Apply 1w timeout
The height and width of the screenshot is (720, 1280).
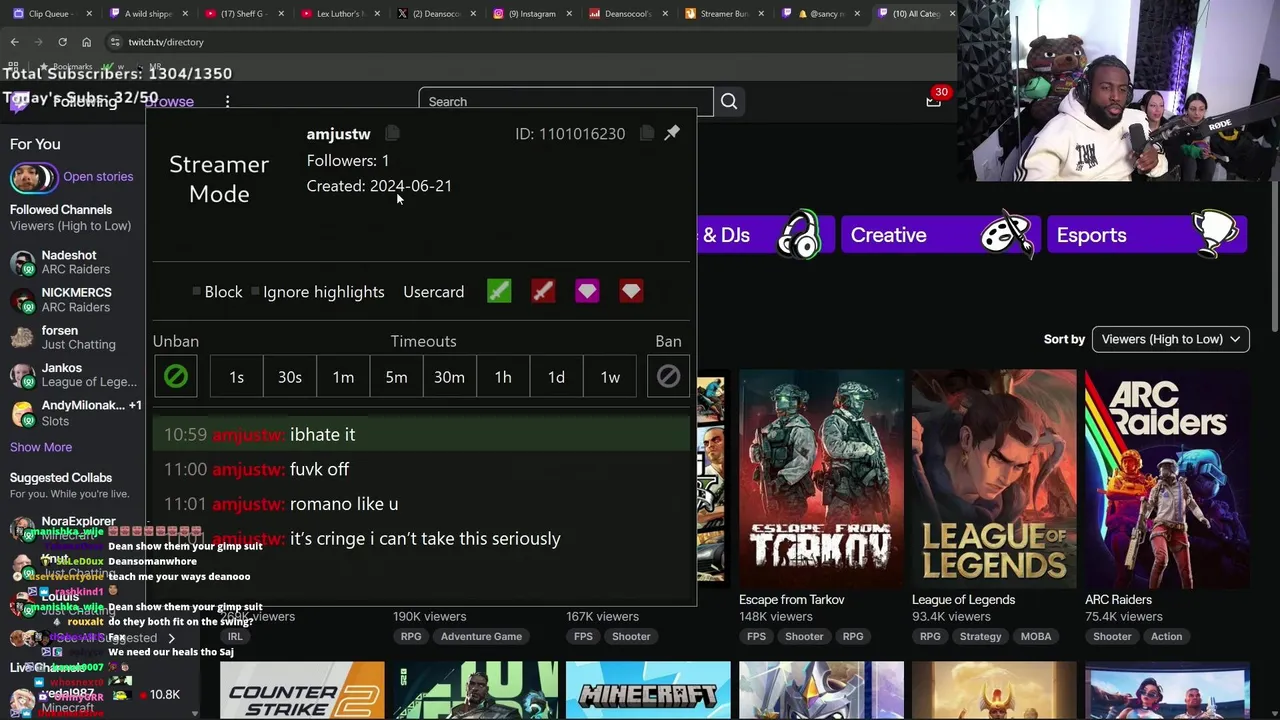point(610,376)
